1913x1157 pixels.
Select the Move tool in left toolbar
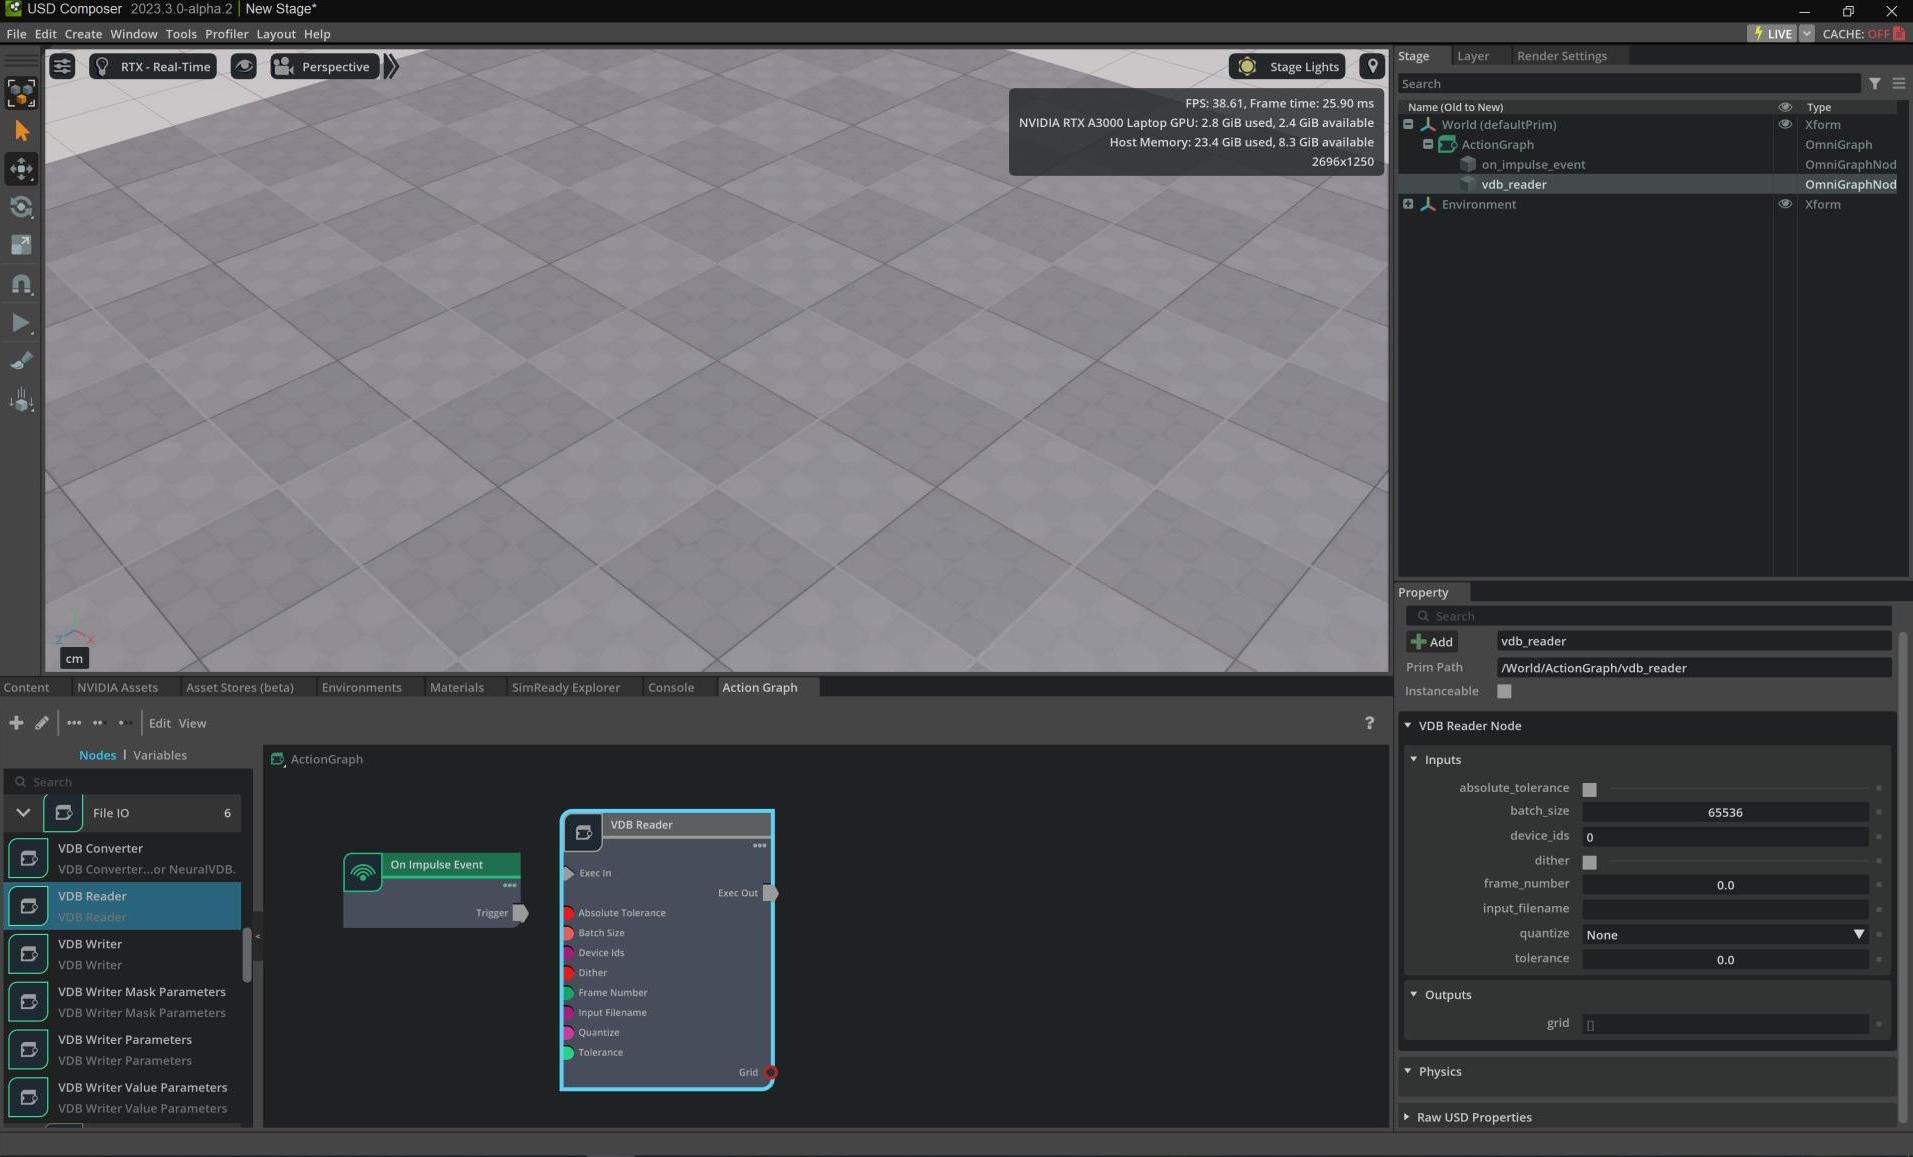pos(21,169)
